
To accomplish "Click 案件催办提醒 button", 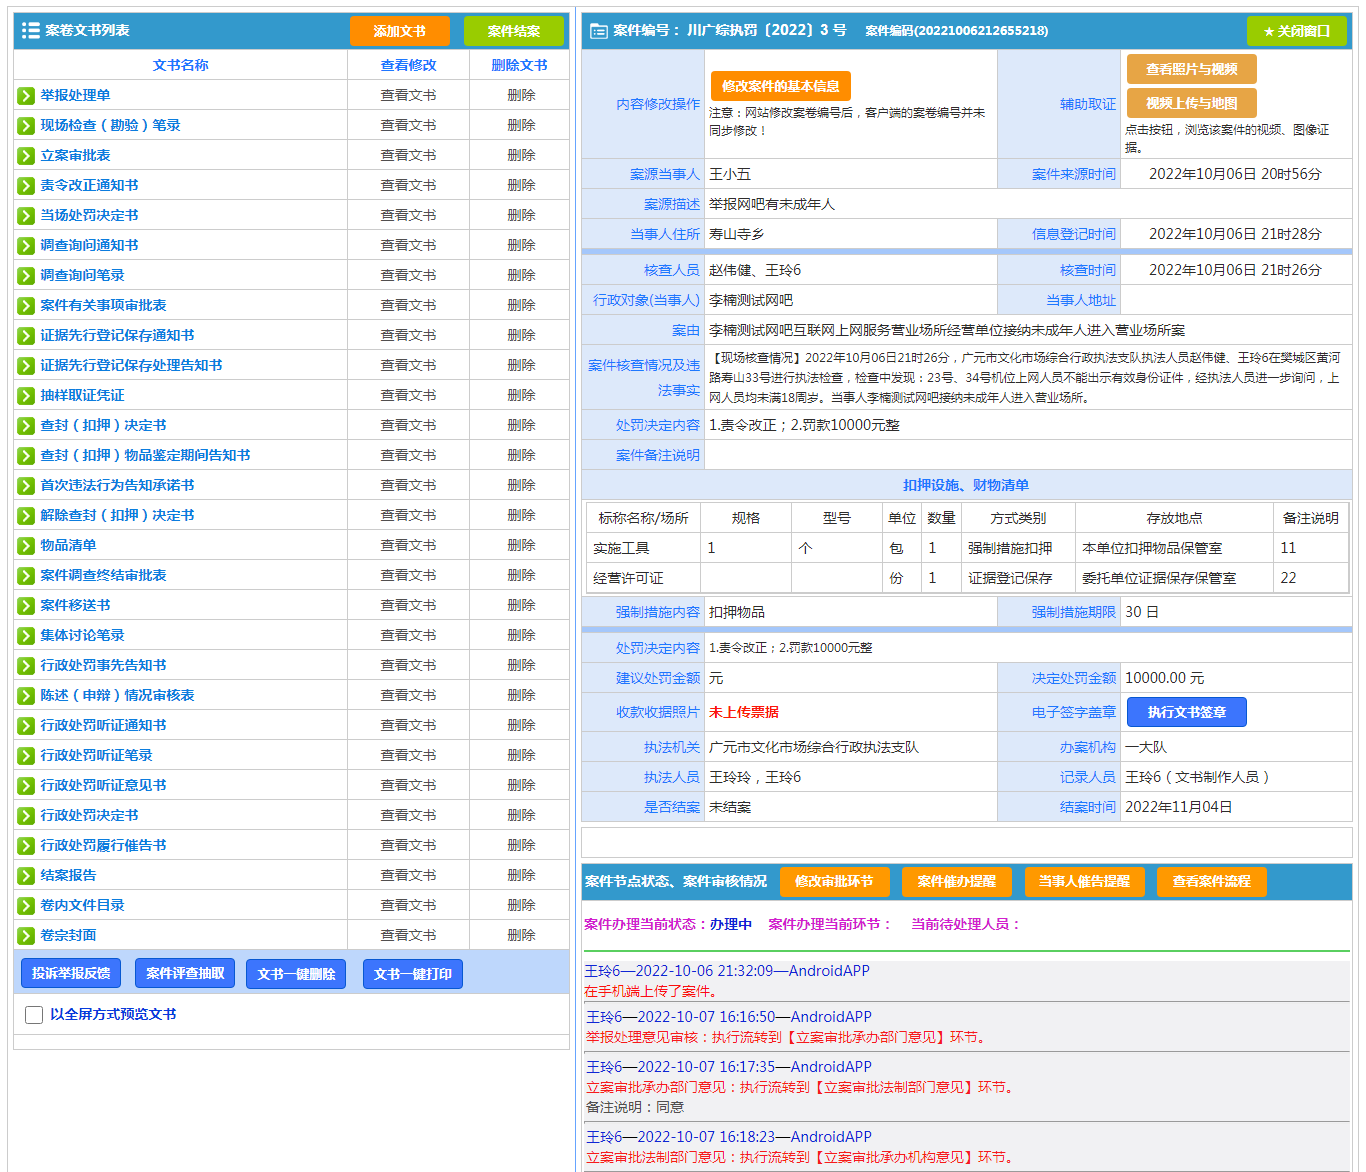I will click(x=957, y=882).
